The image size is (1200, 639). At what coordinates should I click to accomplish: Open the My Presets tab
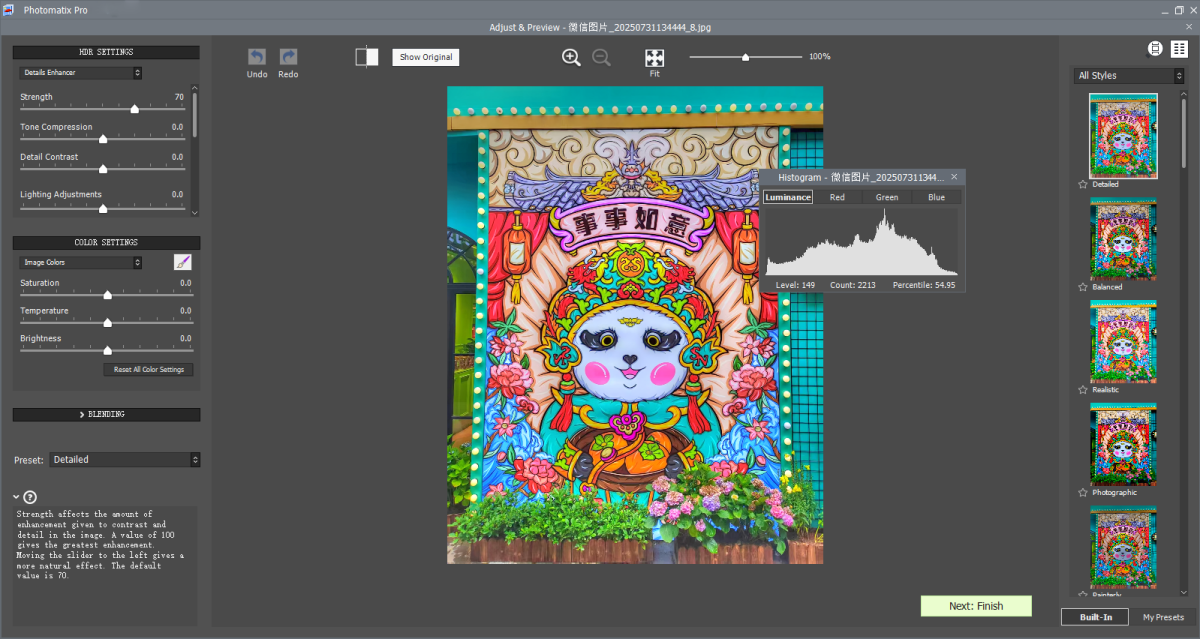pos(1163,617)
